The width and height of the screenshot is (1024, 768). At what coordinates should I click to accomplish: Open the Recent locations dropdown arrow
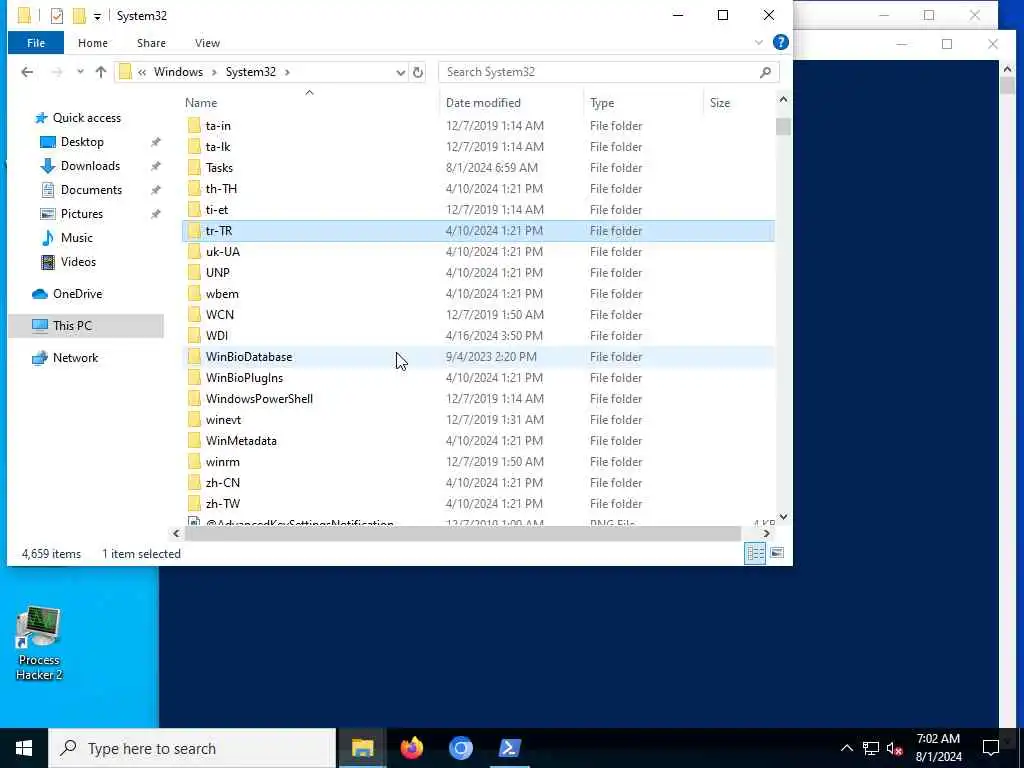point(80,72)
